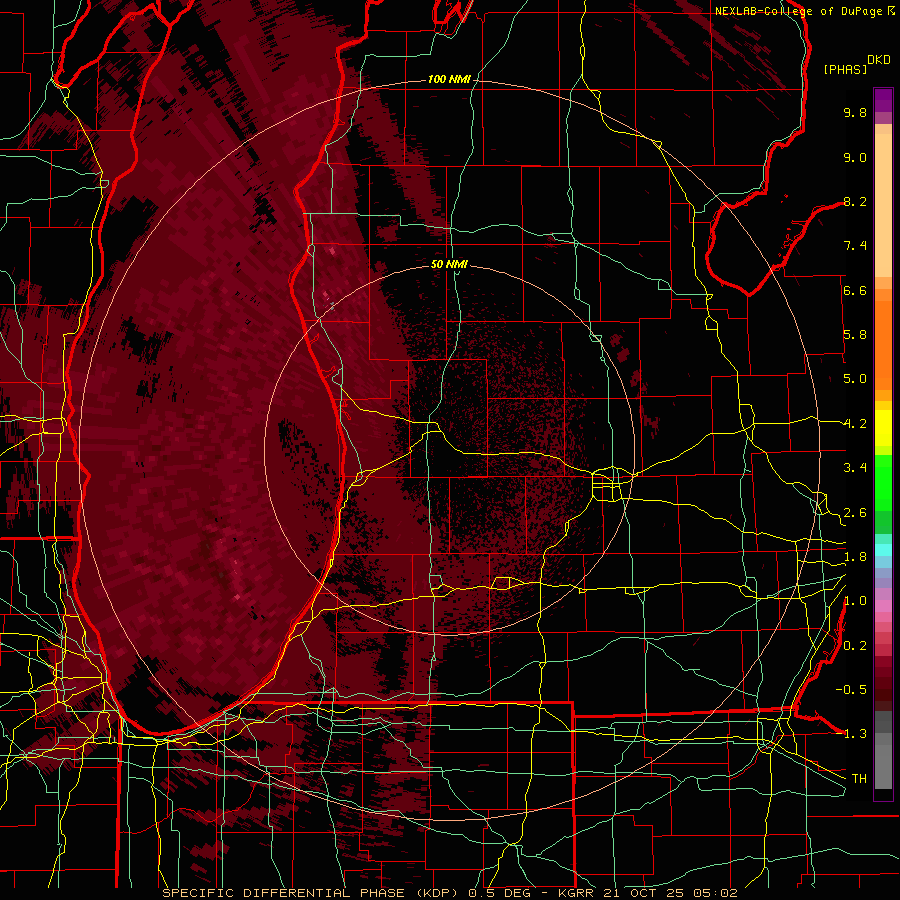The height and width of the screenshot is (900, 900).
Task: Click the NEXLAB-College of DuPage label
Action: click(800, 11)
